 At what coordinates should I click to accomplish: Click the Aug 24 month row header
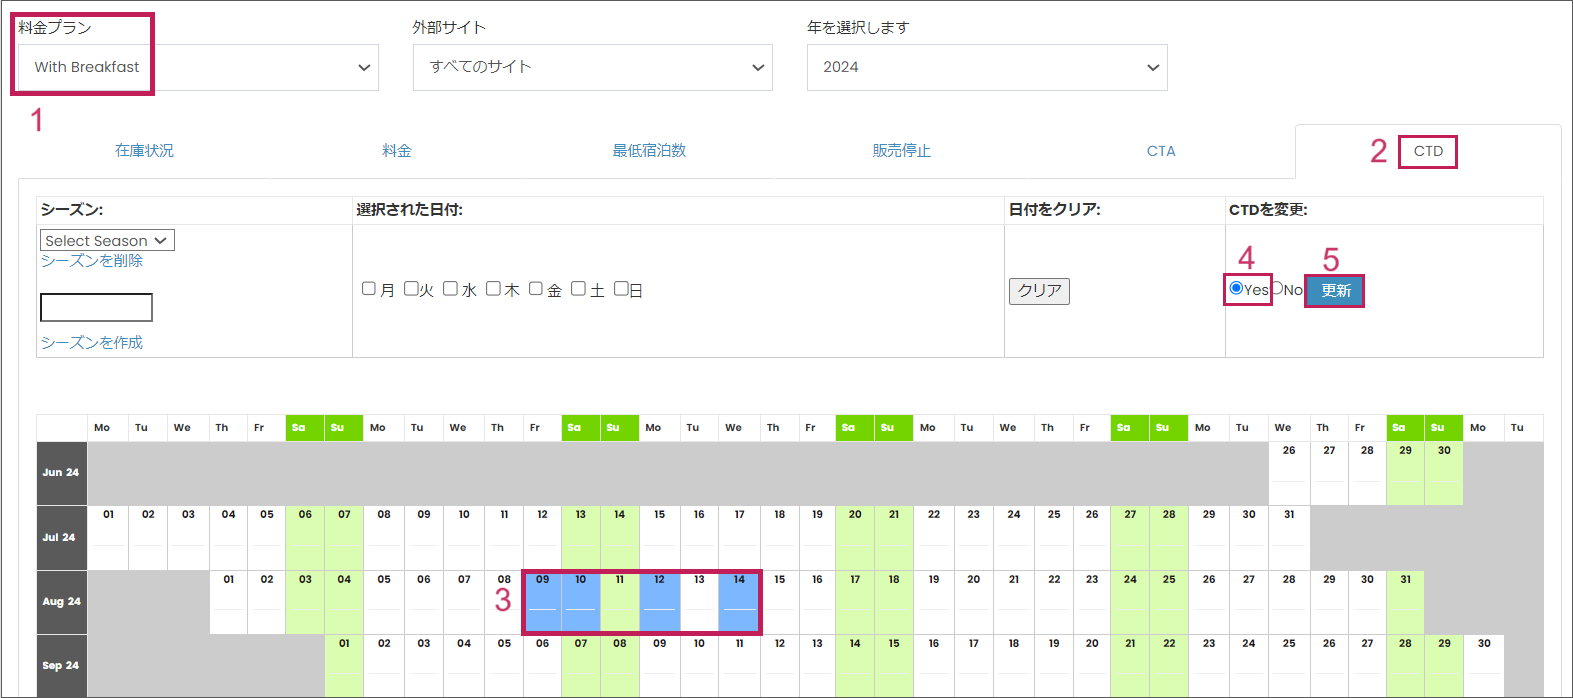tap(62, 602)
